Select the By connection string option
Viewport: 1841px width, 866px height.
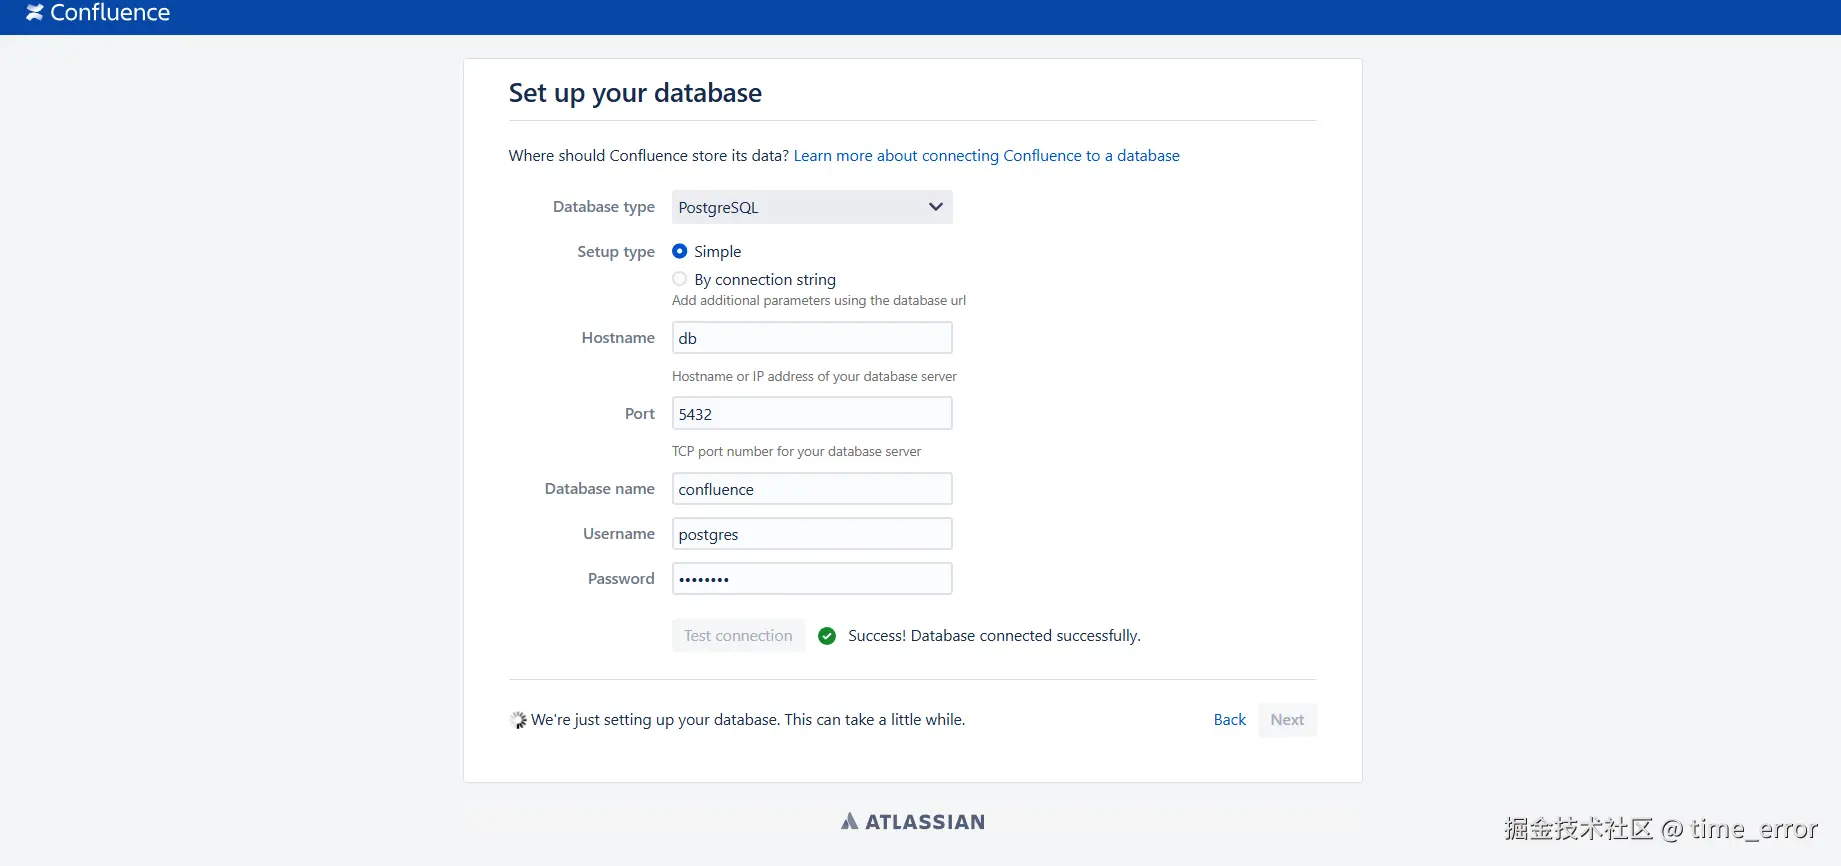coord(680,279)
